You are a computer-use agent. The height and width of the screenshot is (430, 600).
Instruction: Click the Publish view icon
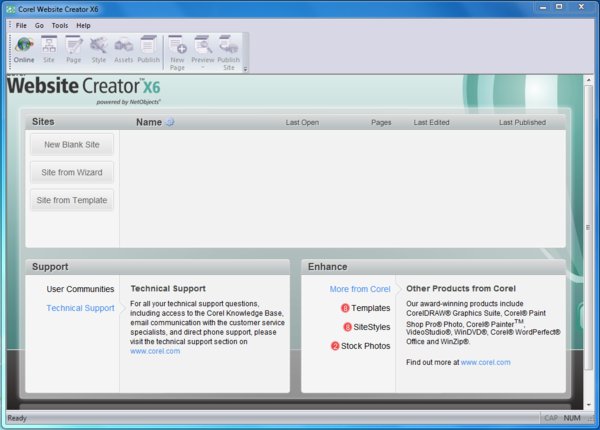point(148,49)
